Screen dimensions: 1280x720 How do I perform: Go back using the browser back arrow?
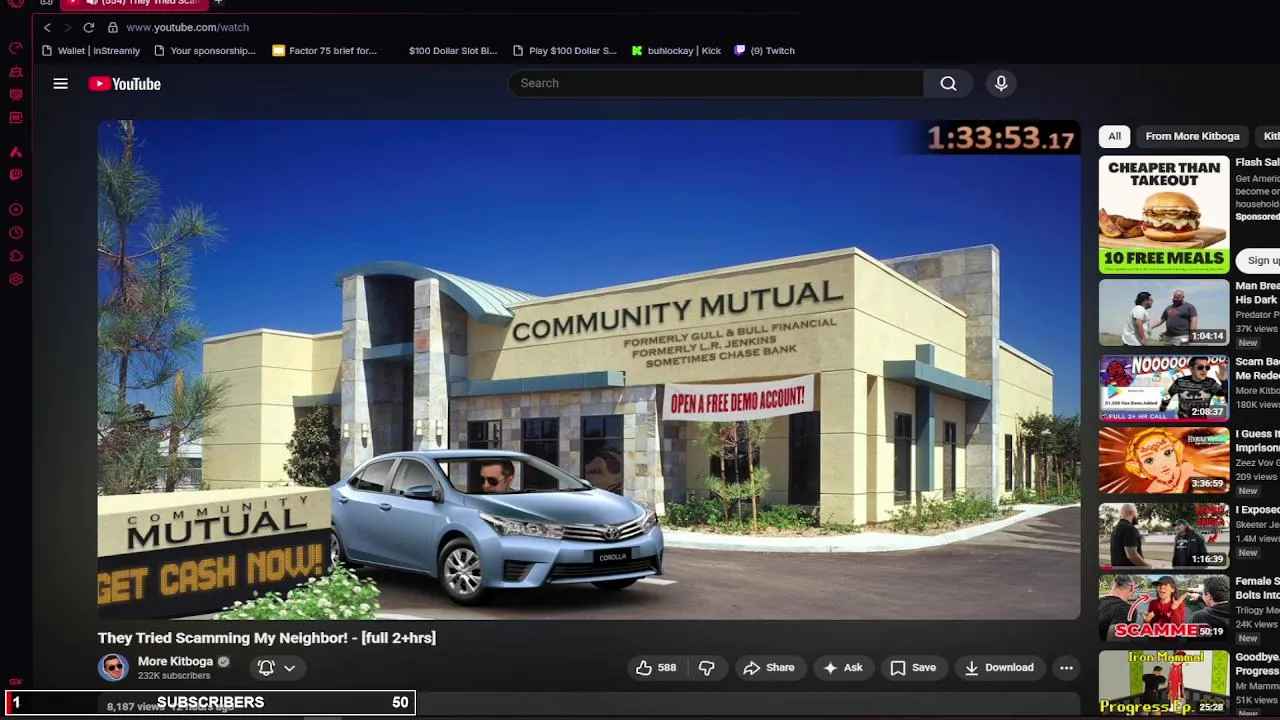click(x=47, y=27)
